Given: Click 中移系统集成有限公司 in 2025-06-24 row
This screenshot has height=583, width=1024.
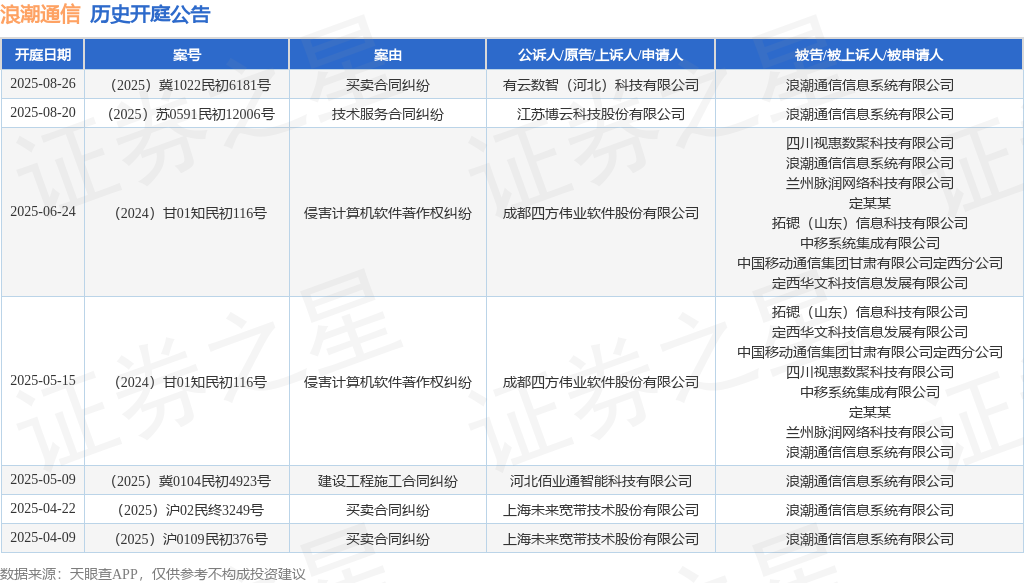Looking at the screenshot, I should click(x=870, y=243).
